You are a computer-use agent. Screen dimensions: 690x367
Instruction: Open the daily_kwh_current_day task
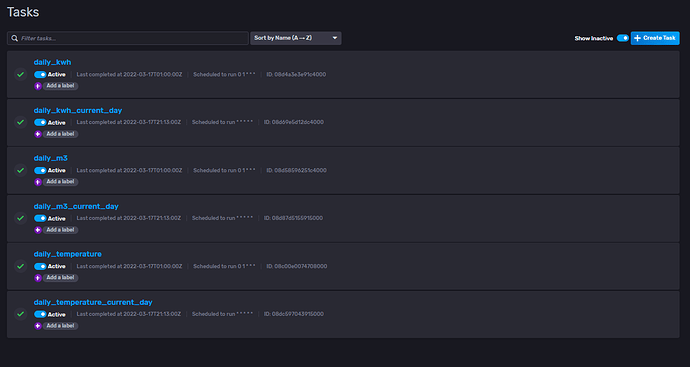coord(78,110)
